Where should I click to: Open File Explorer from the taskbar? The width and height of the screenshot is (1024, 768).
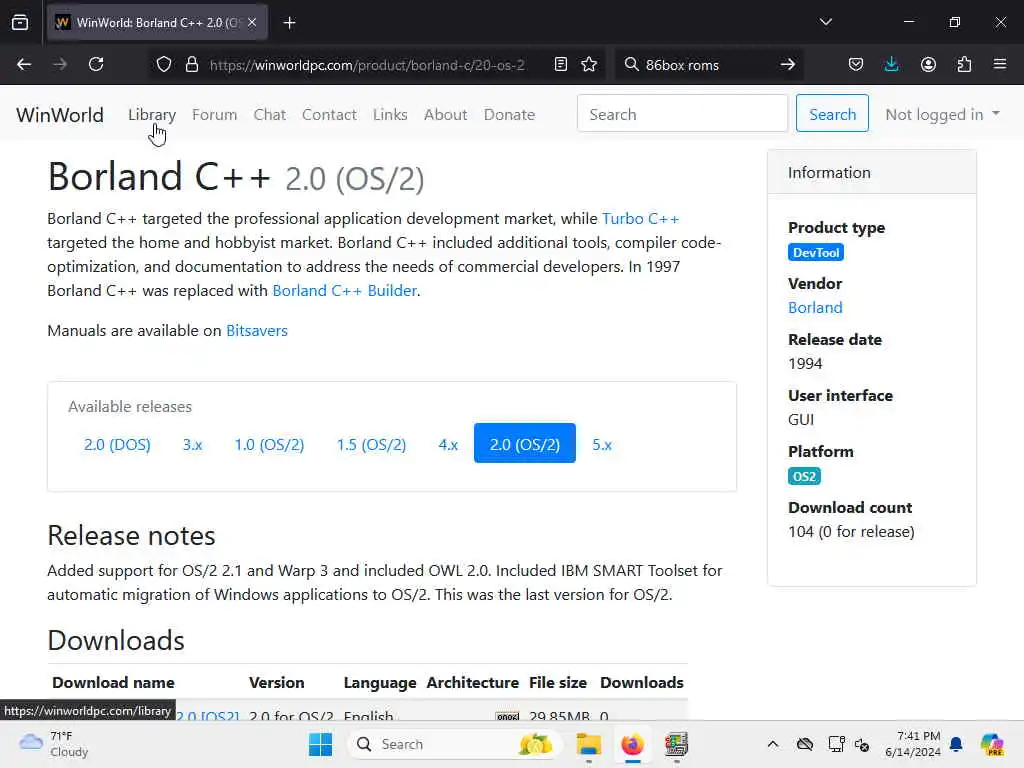pyautogui.click(x=588, y=744)
